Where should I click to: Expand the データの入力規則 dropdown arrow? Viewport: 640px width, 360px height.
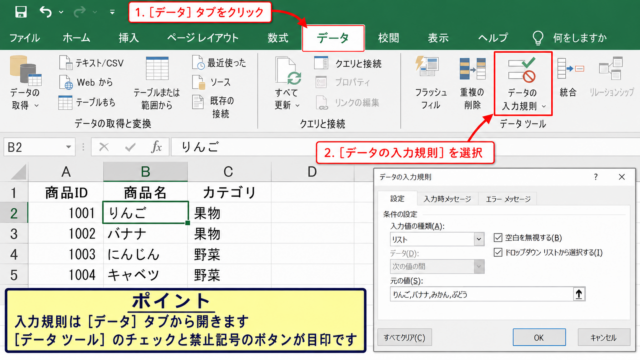(544, 107)
